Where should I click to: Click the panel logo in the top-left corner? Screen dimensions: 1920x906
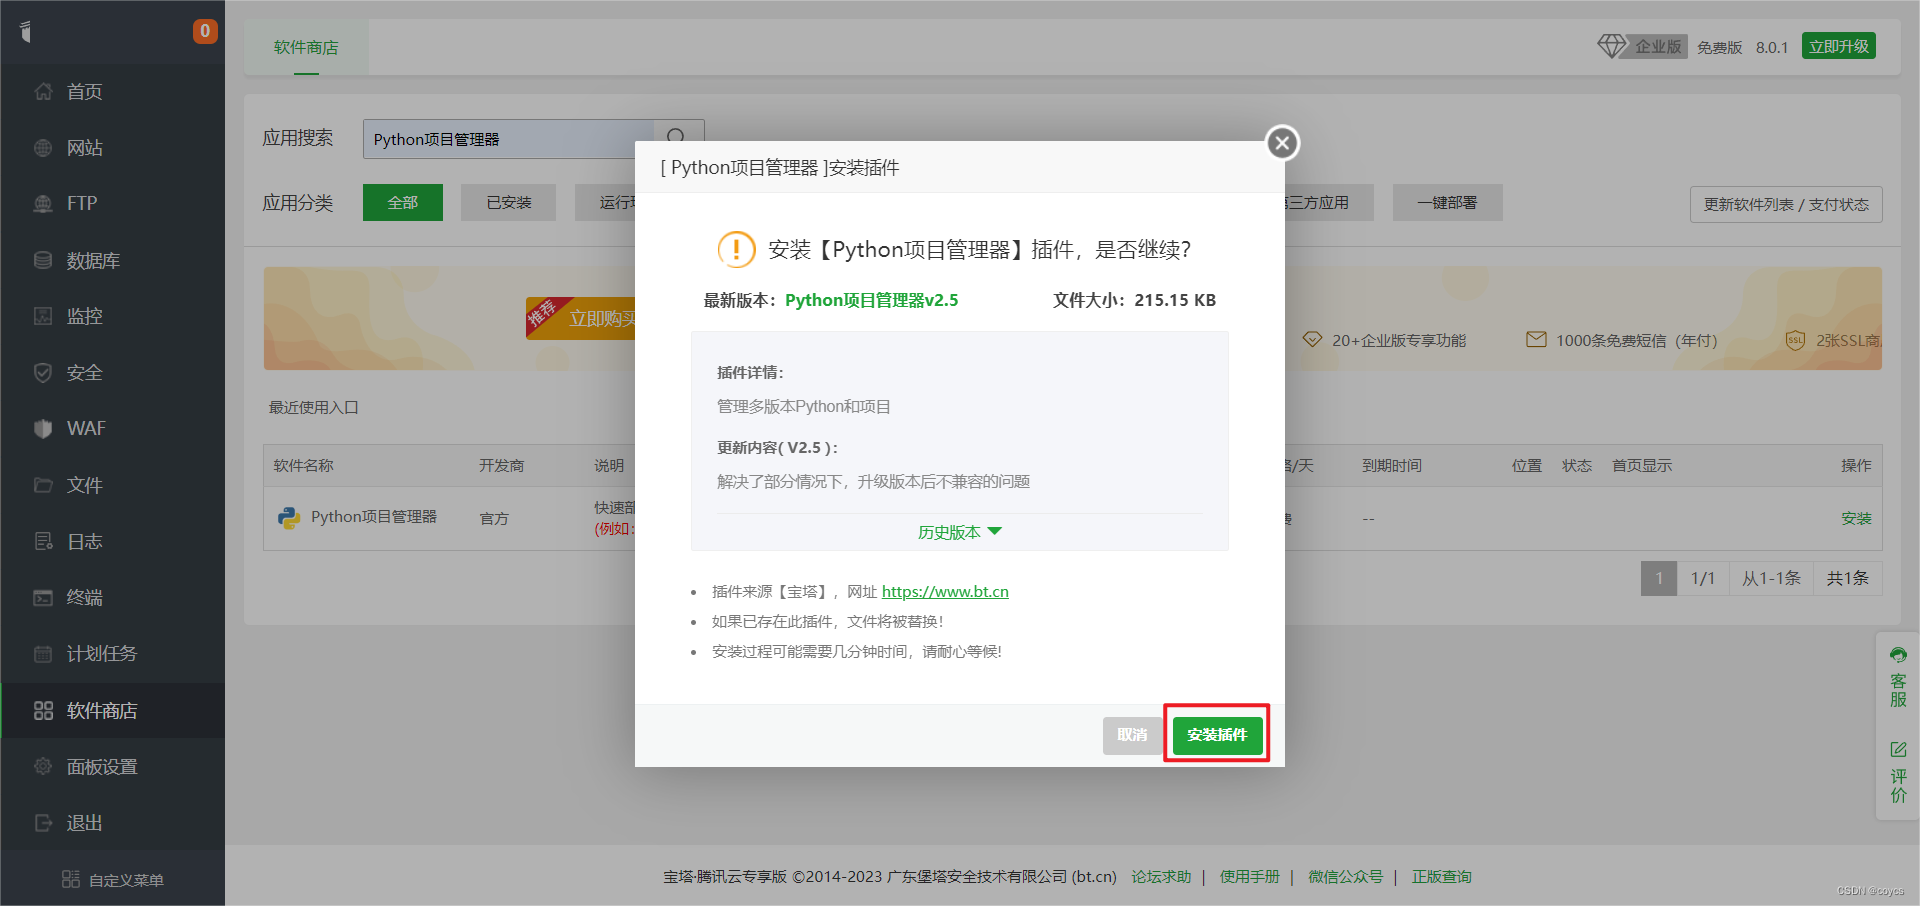tap(27, 32)
